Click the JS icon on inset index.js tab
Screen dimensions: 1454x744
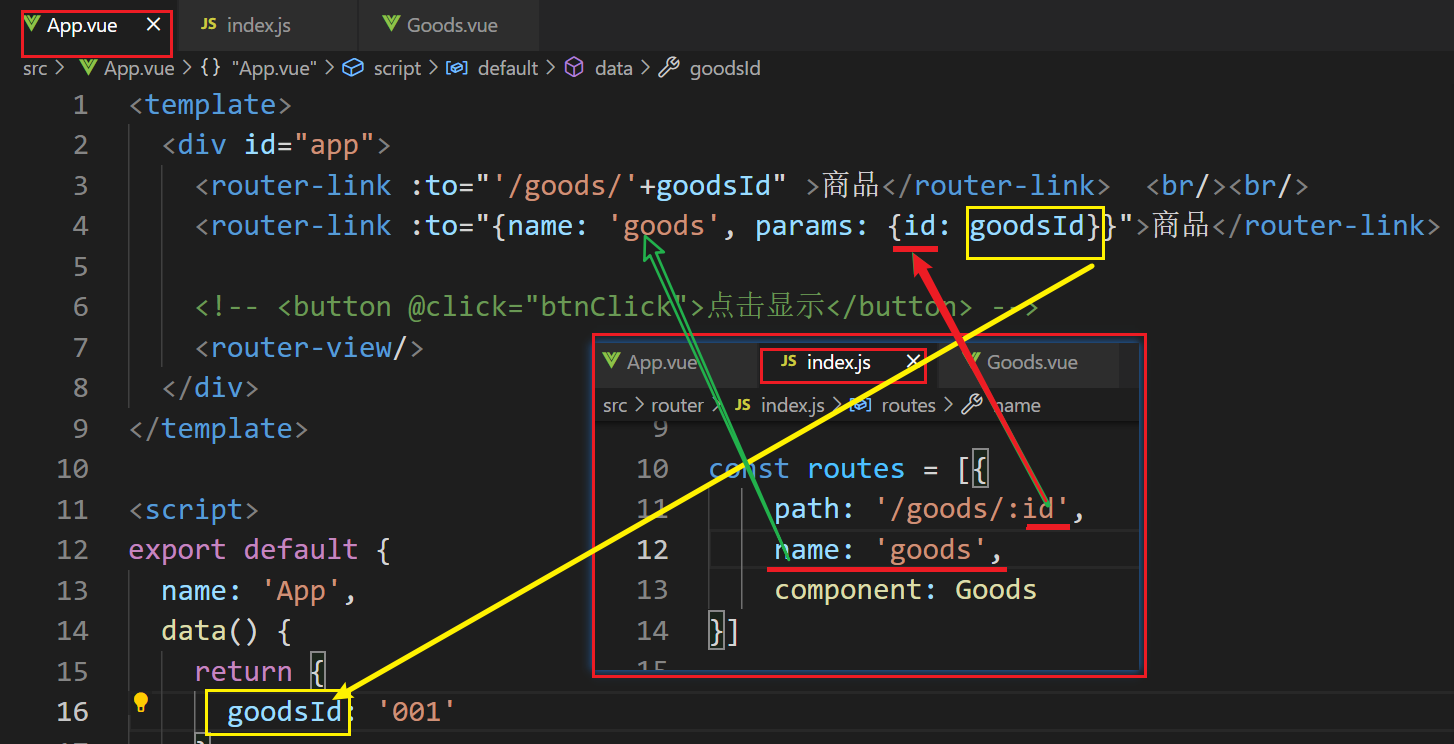[x=789, y=362]
